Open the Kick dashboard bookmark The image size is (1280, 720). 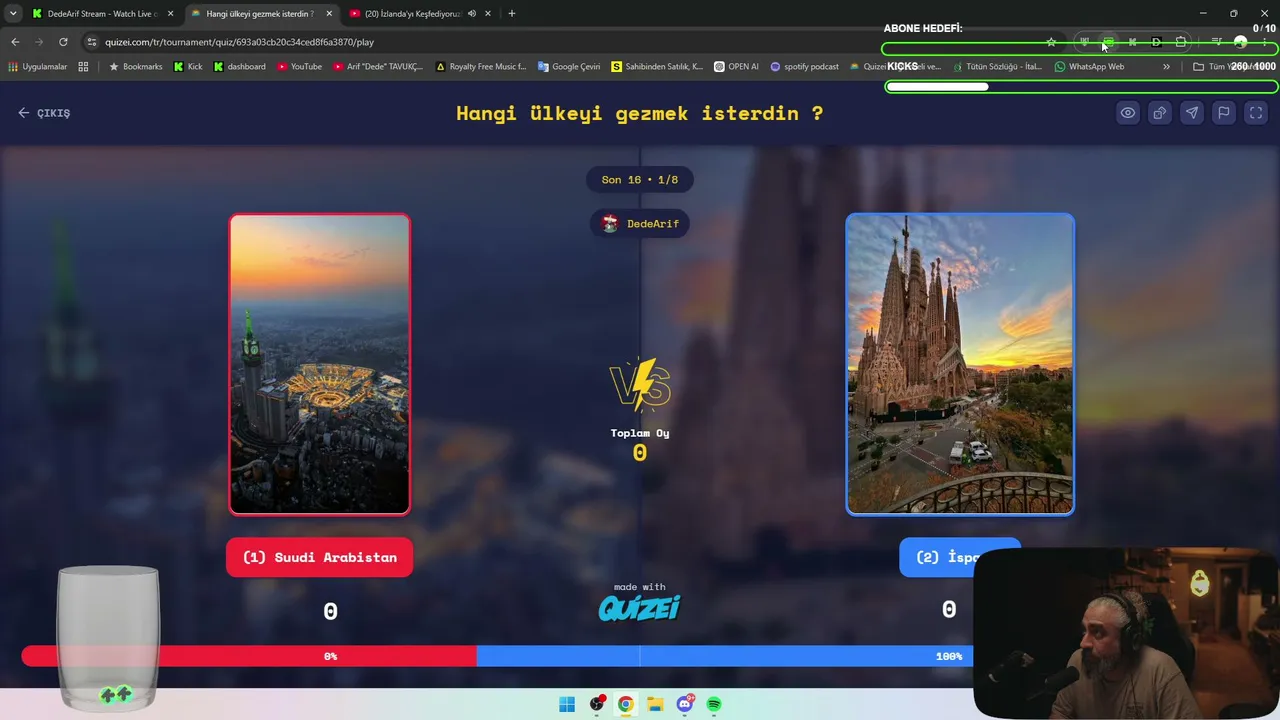pos(240,67)
